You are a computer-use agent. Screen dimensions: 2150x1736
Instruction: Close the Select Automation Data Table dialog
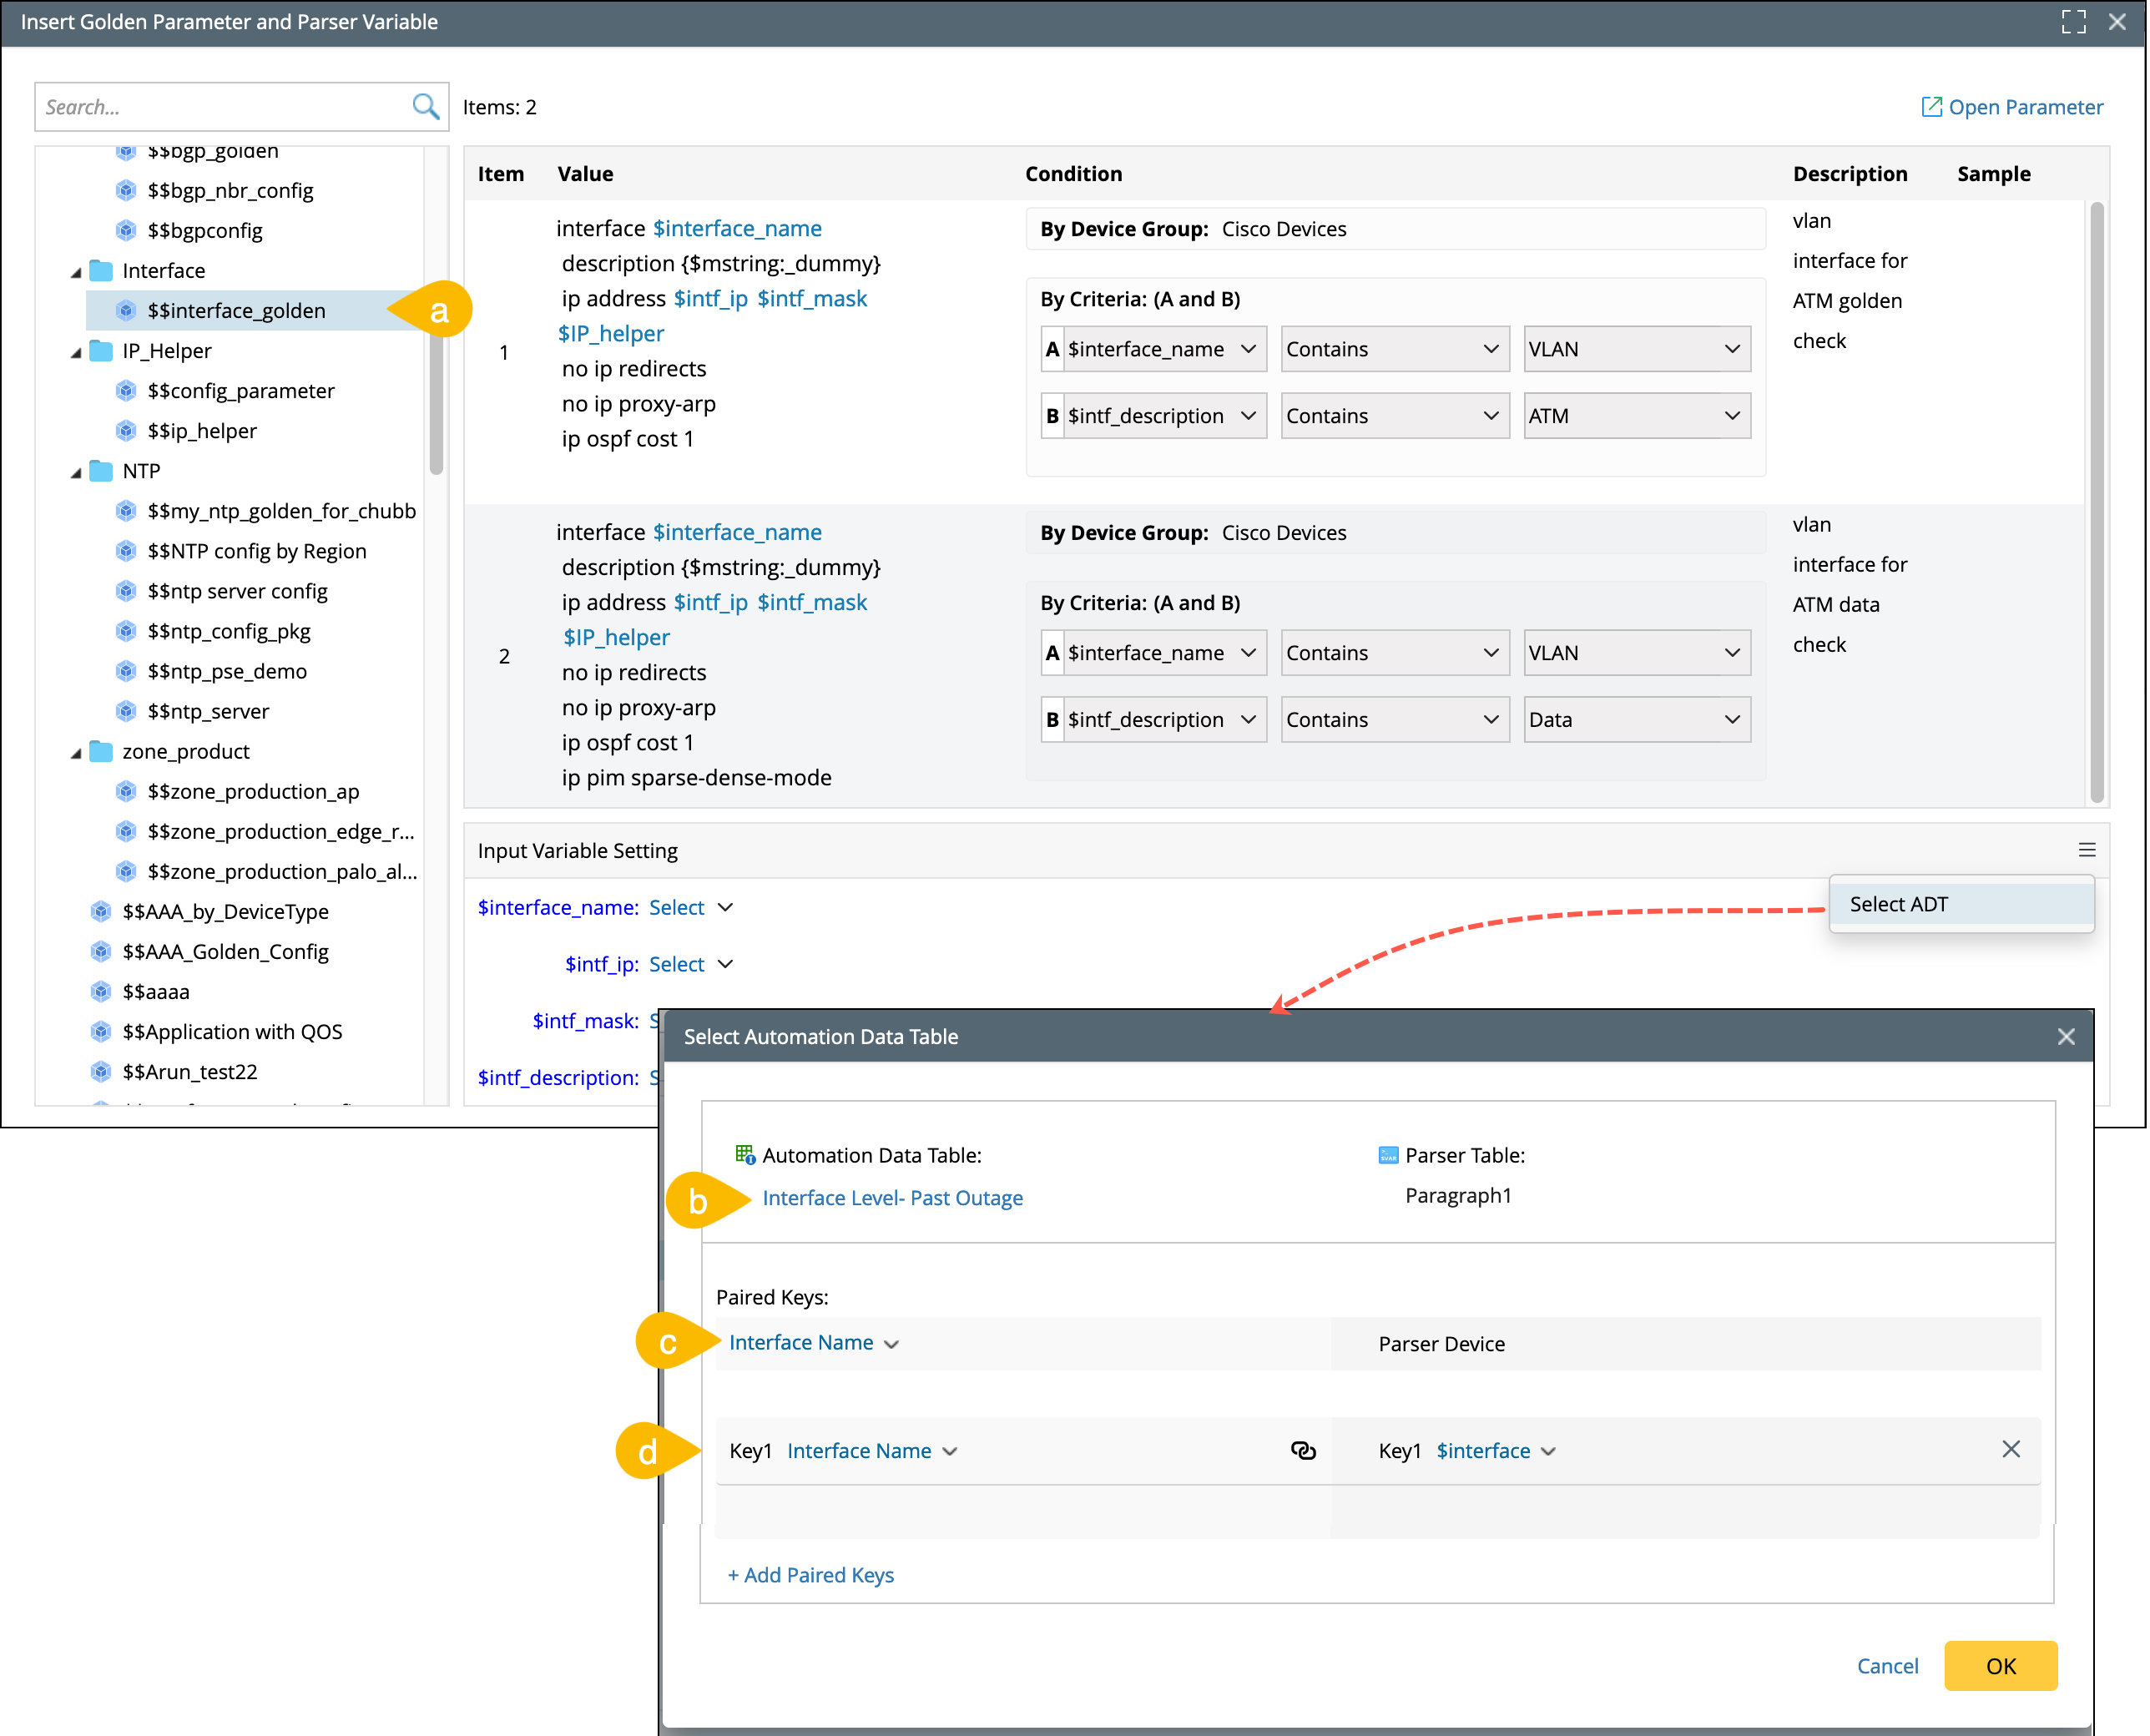click(x=2066, y=1037)
